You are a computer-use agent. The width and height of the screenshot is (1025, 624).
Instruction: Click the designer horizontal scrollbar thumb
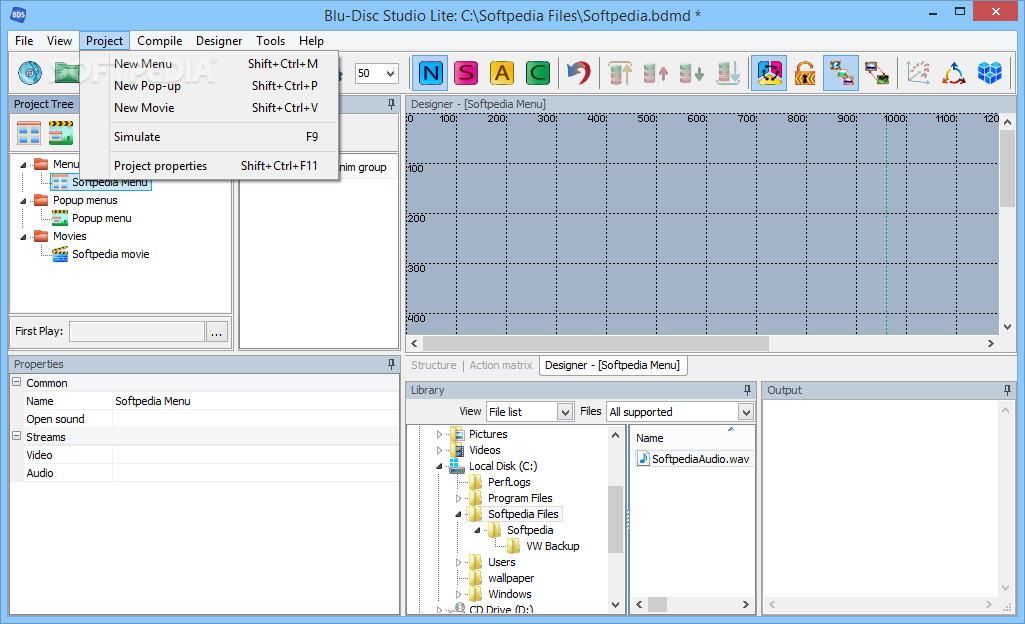click(x=596, y=343)
